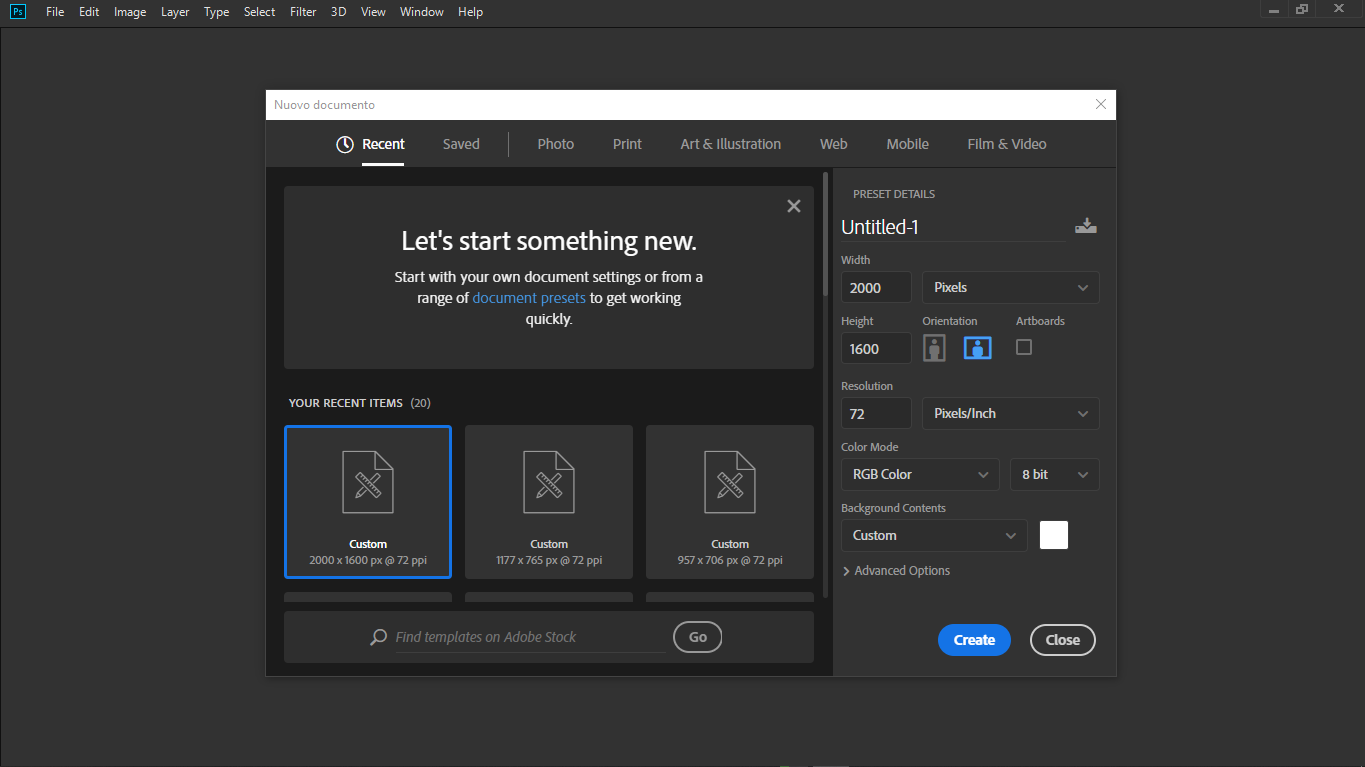Screen dimensions: 1365x767
Task: Select landscape orientation icon
Action: (977, 348)
